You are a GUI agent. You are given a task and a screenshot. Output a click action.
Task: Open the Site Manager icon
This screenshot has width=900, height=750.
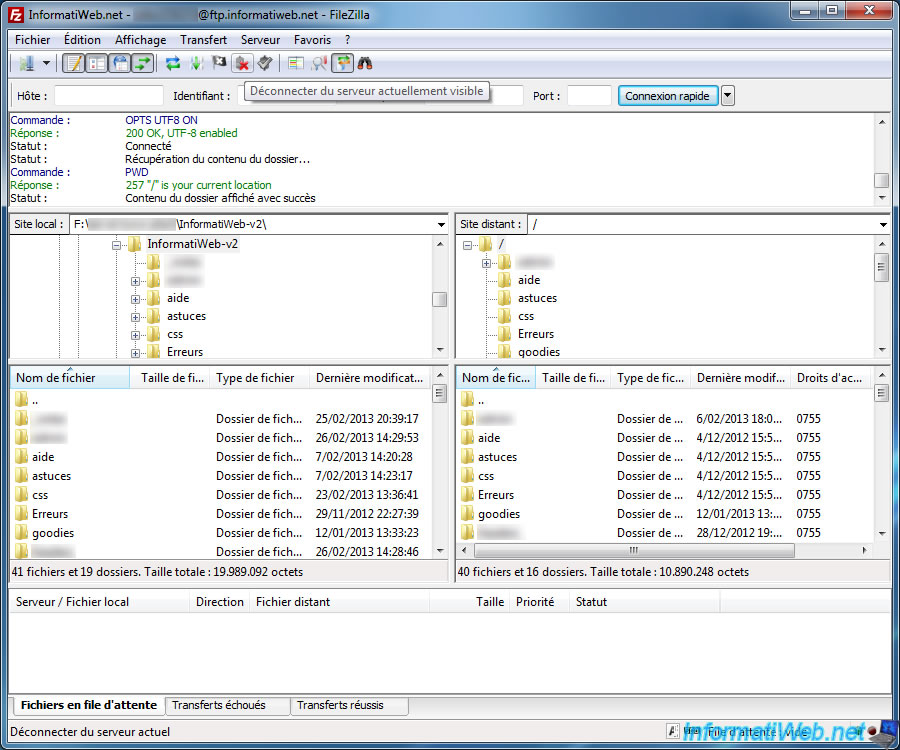coord(26,63)
